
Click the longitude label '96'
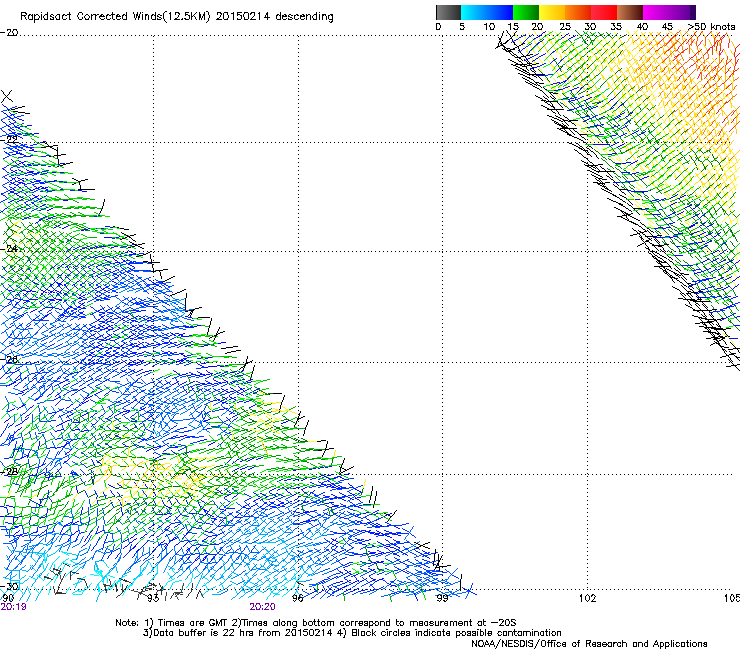click(297, 598)
